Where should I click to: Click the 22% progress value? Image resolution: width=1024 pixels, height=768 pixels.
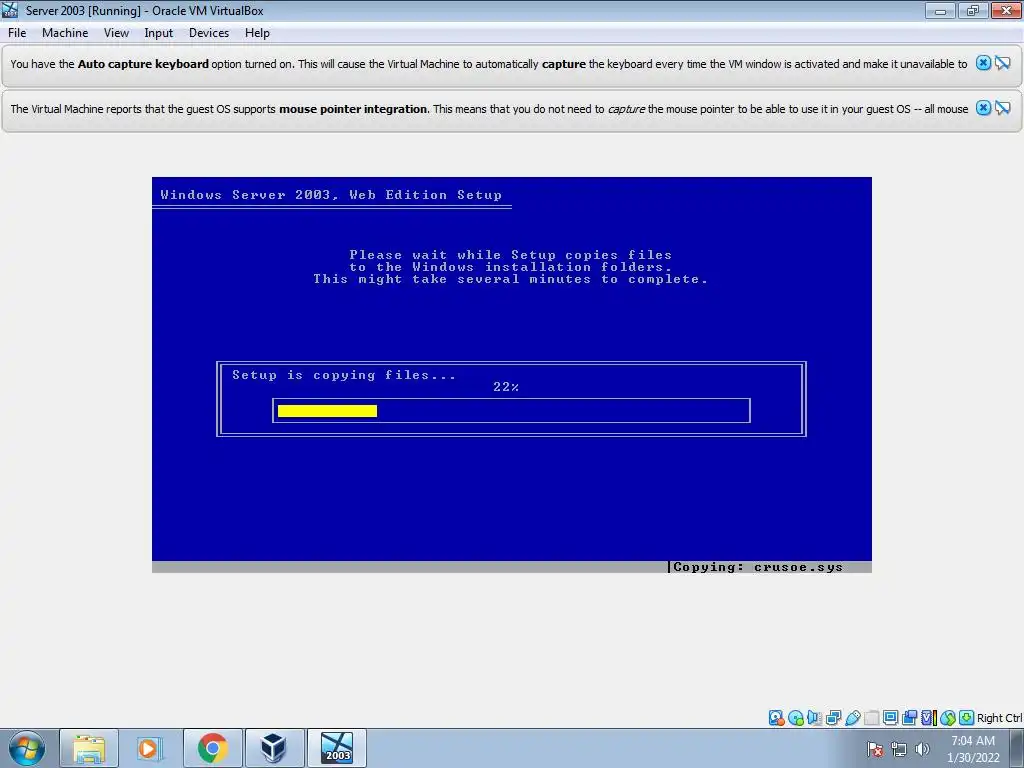(506, 387)
